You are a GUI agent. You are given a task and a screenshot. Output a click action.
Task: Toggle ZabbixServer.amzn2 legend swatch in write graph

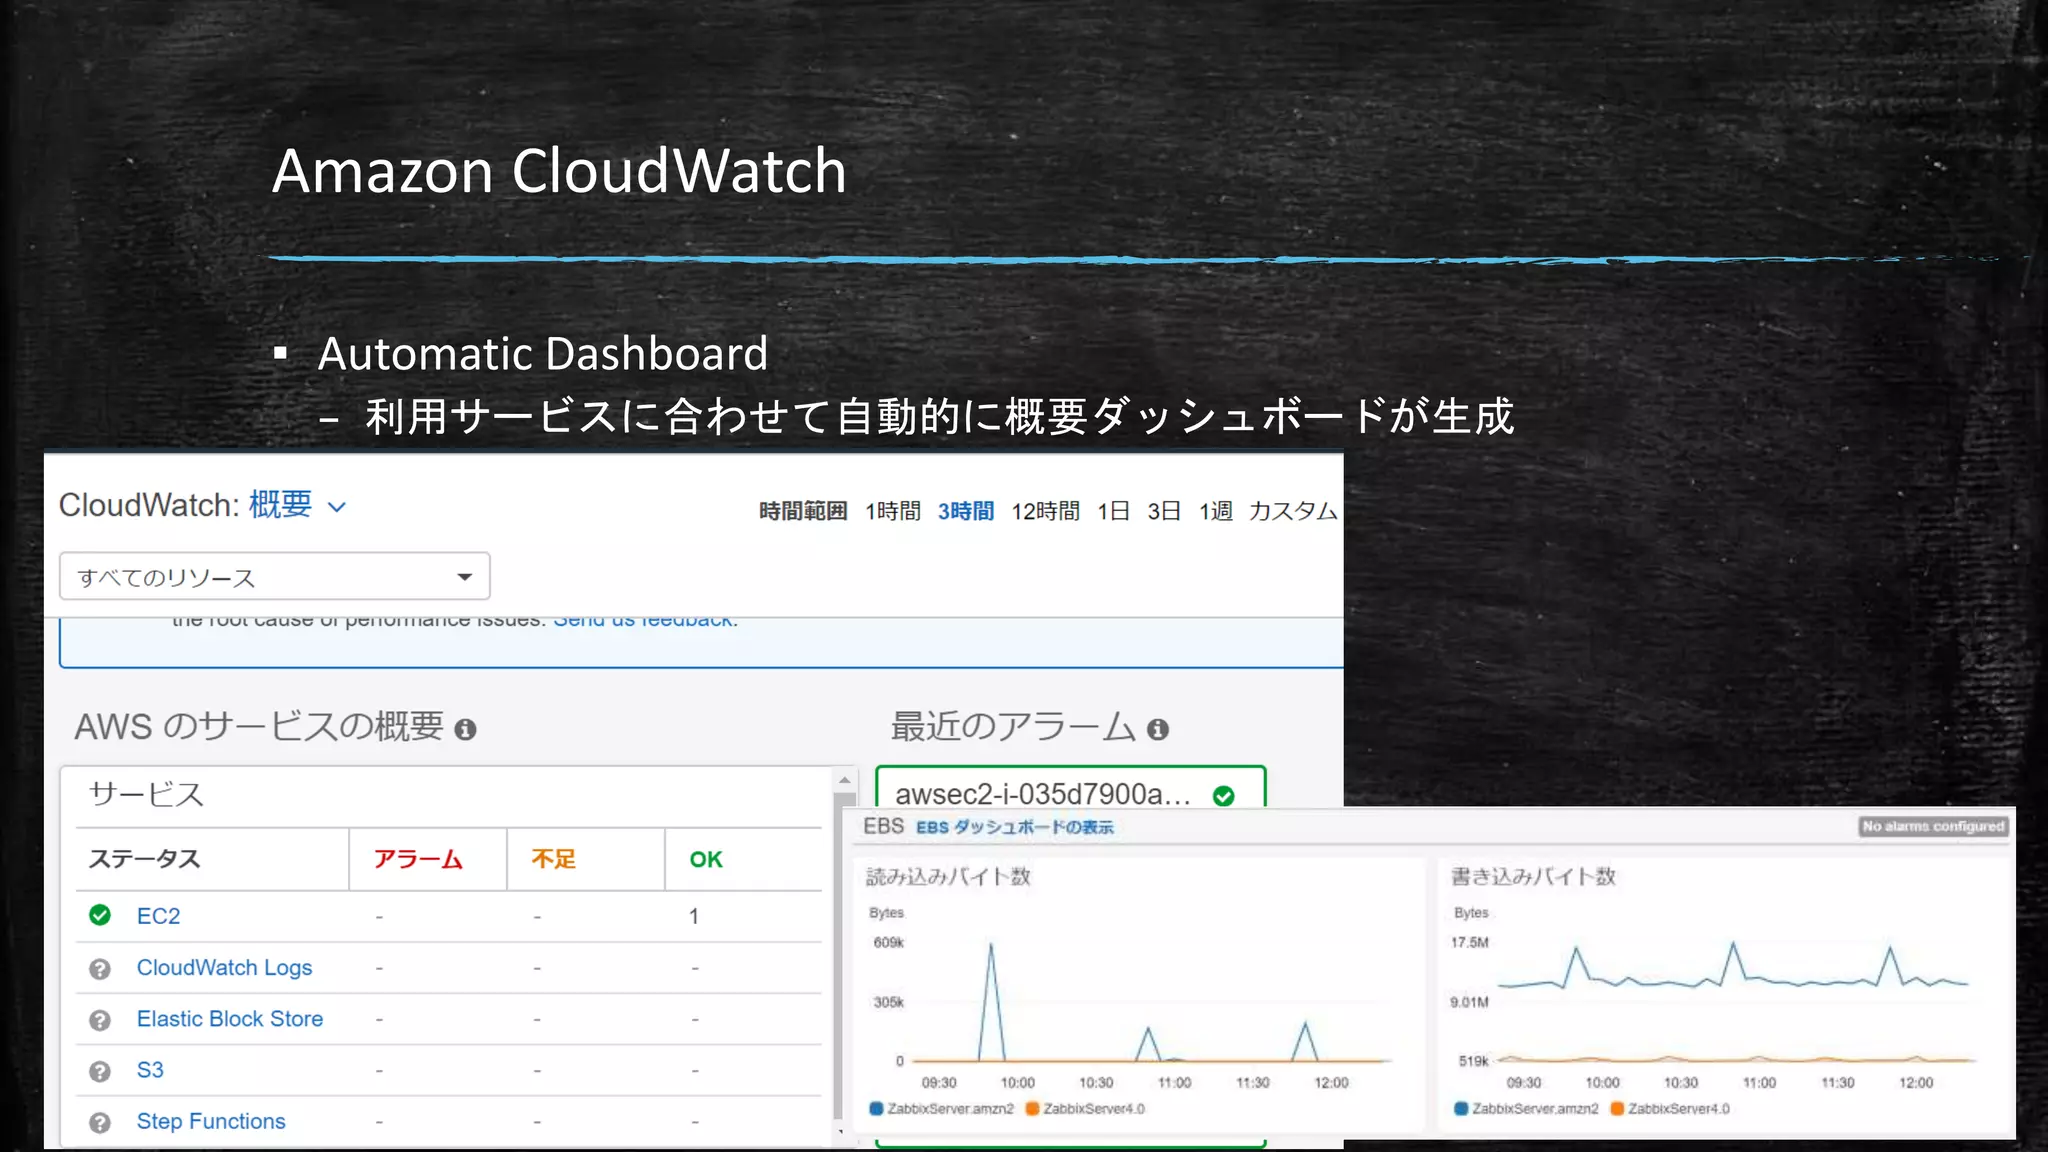click(1461, 1108)
